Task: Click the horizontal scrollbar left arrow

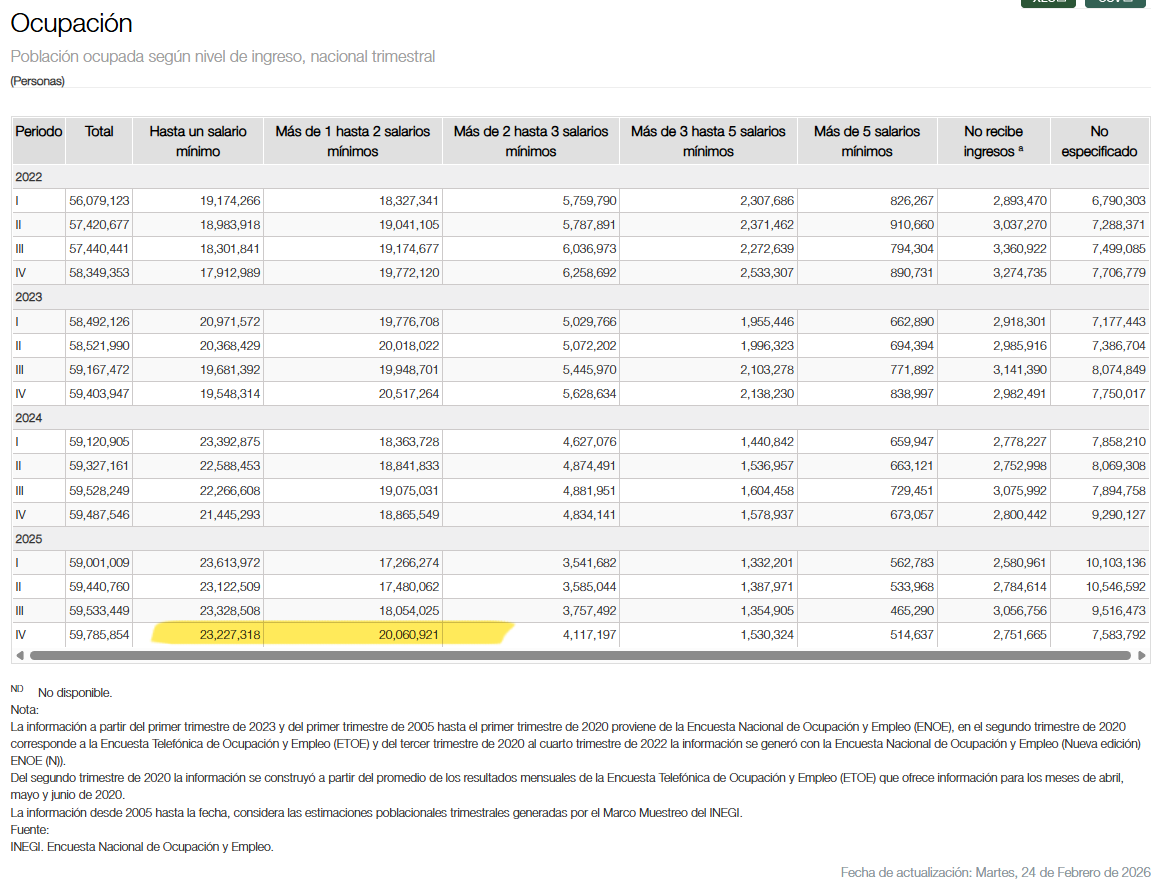Action: click(x=20, y=655)
